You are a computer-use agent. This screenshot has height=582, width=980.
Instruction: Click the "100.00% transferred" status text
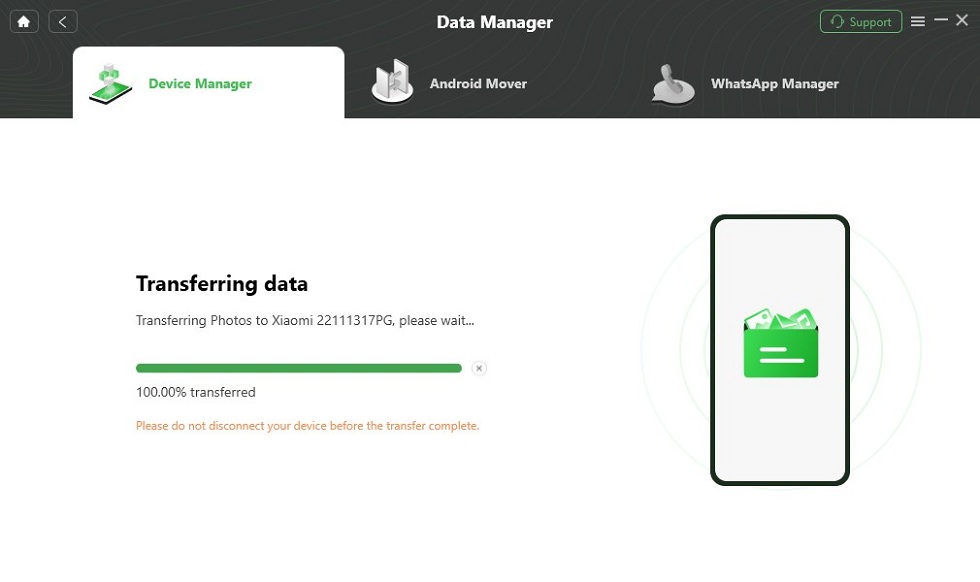point(196,392)
